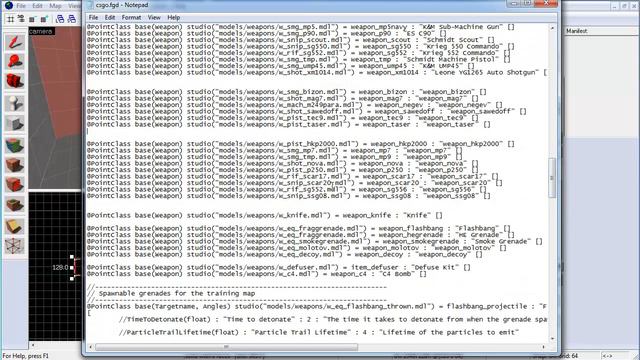Click Notepad scroll left arrow
This screenshot has height=360, width=640.
pos(91,347)
